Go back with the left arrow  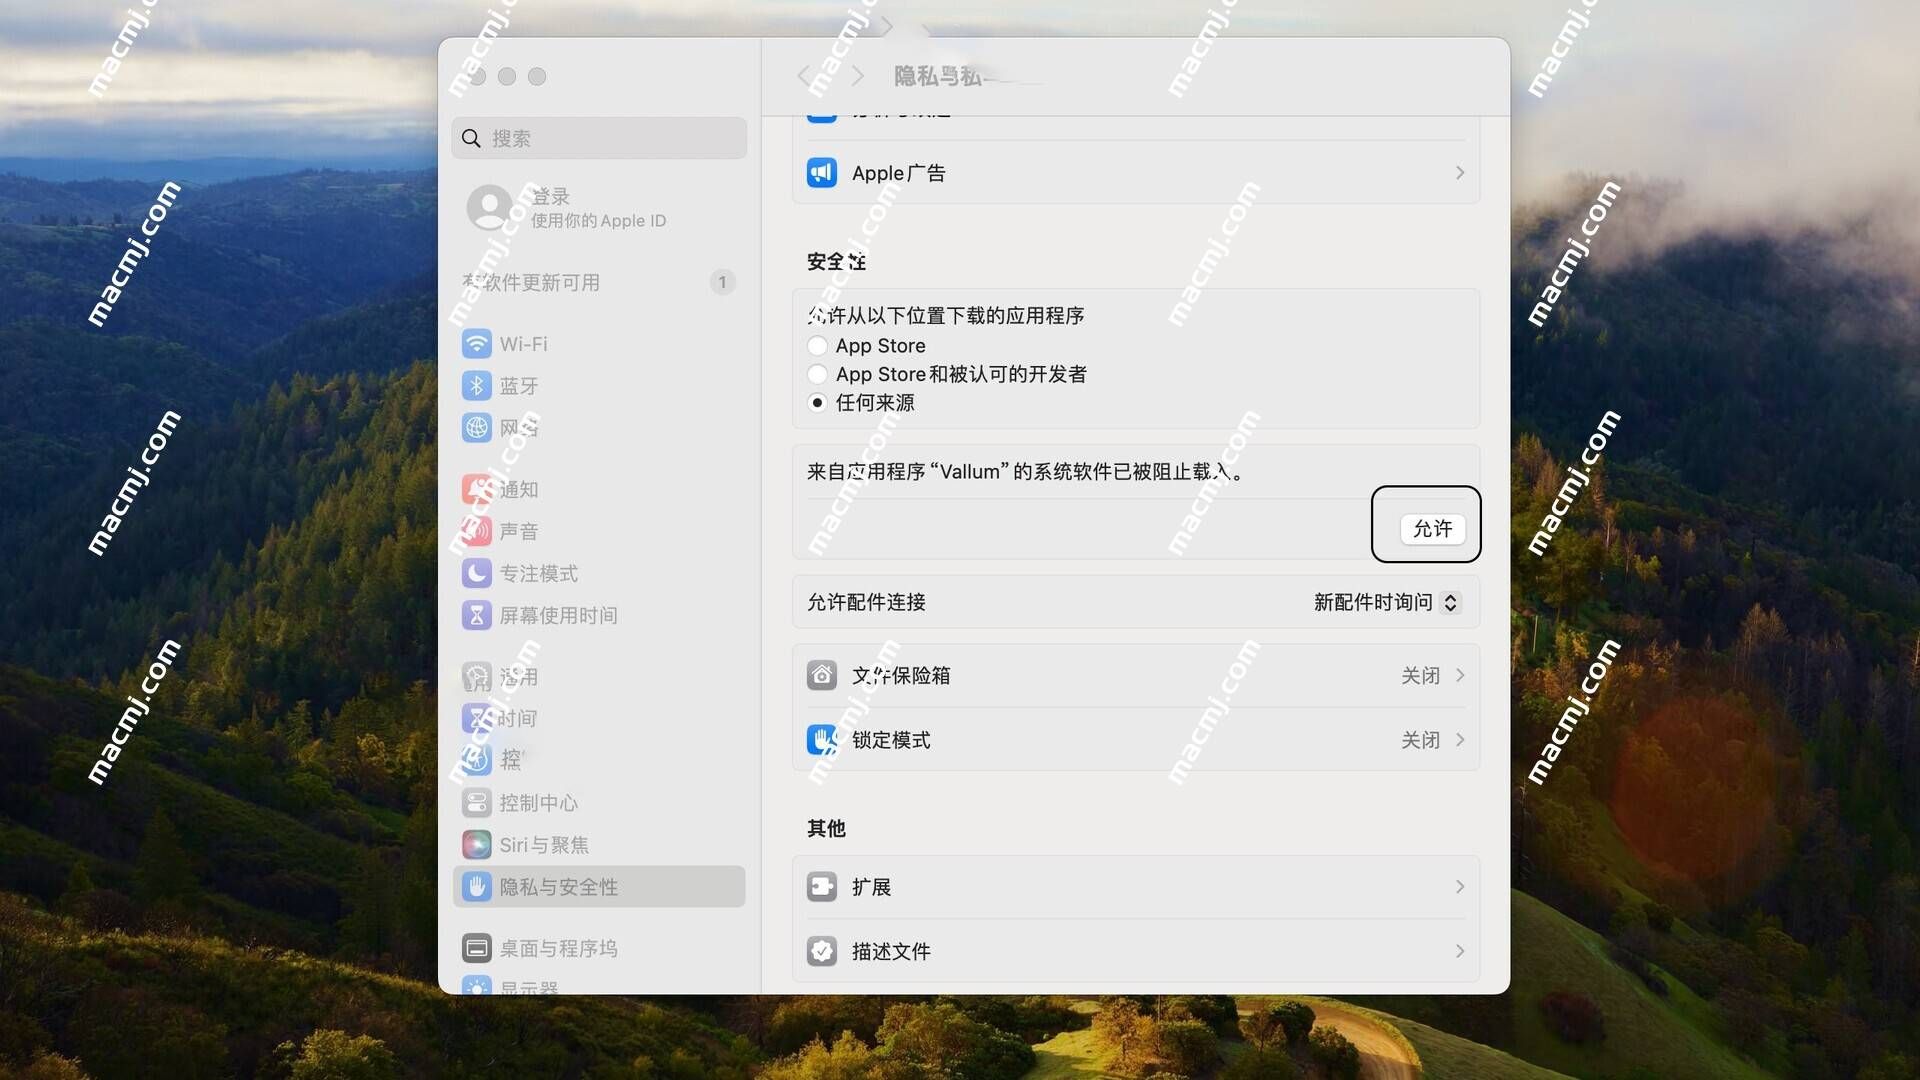[x=804, y=76]
